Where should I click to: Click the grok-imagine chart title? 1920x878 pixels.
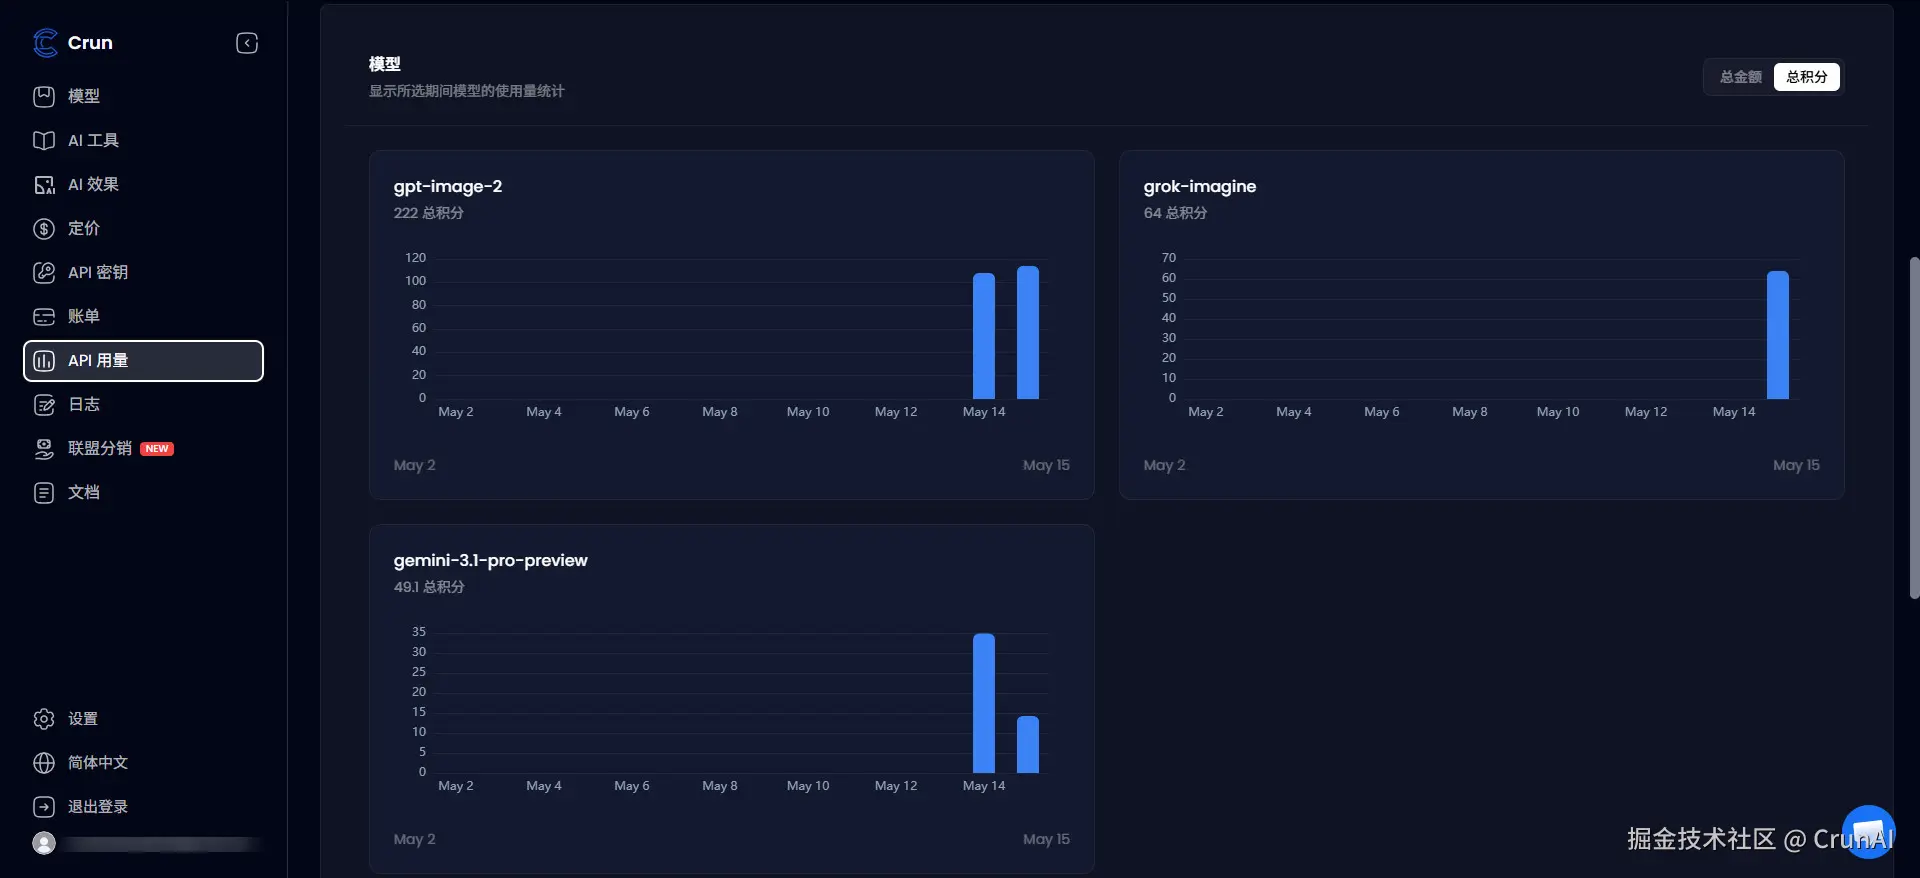(1200, 186)
